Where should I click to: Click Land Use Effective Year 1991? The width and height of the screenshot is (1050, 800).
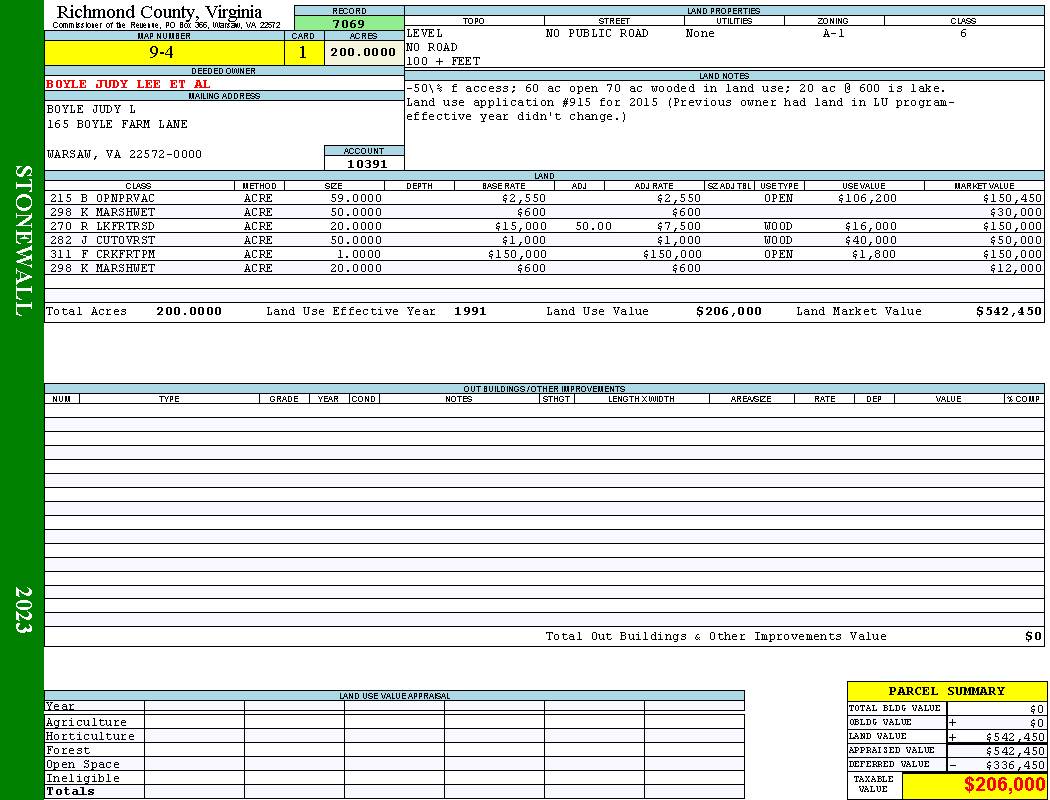pos(470,311)
